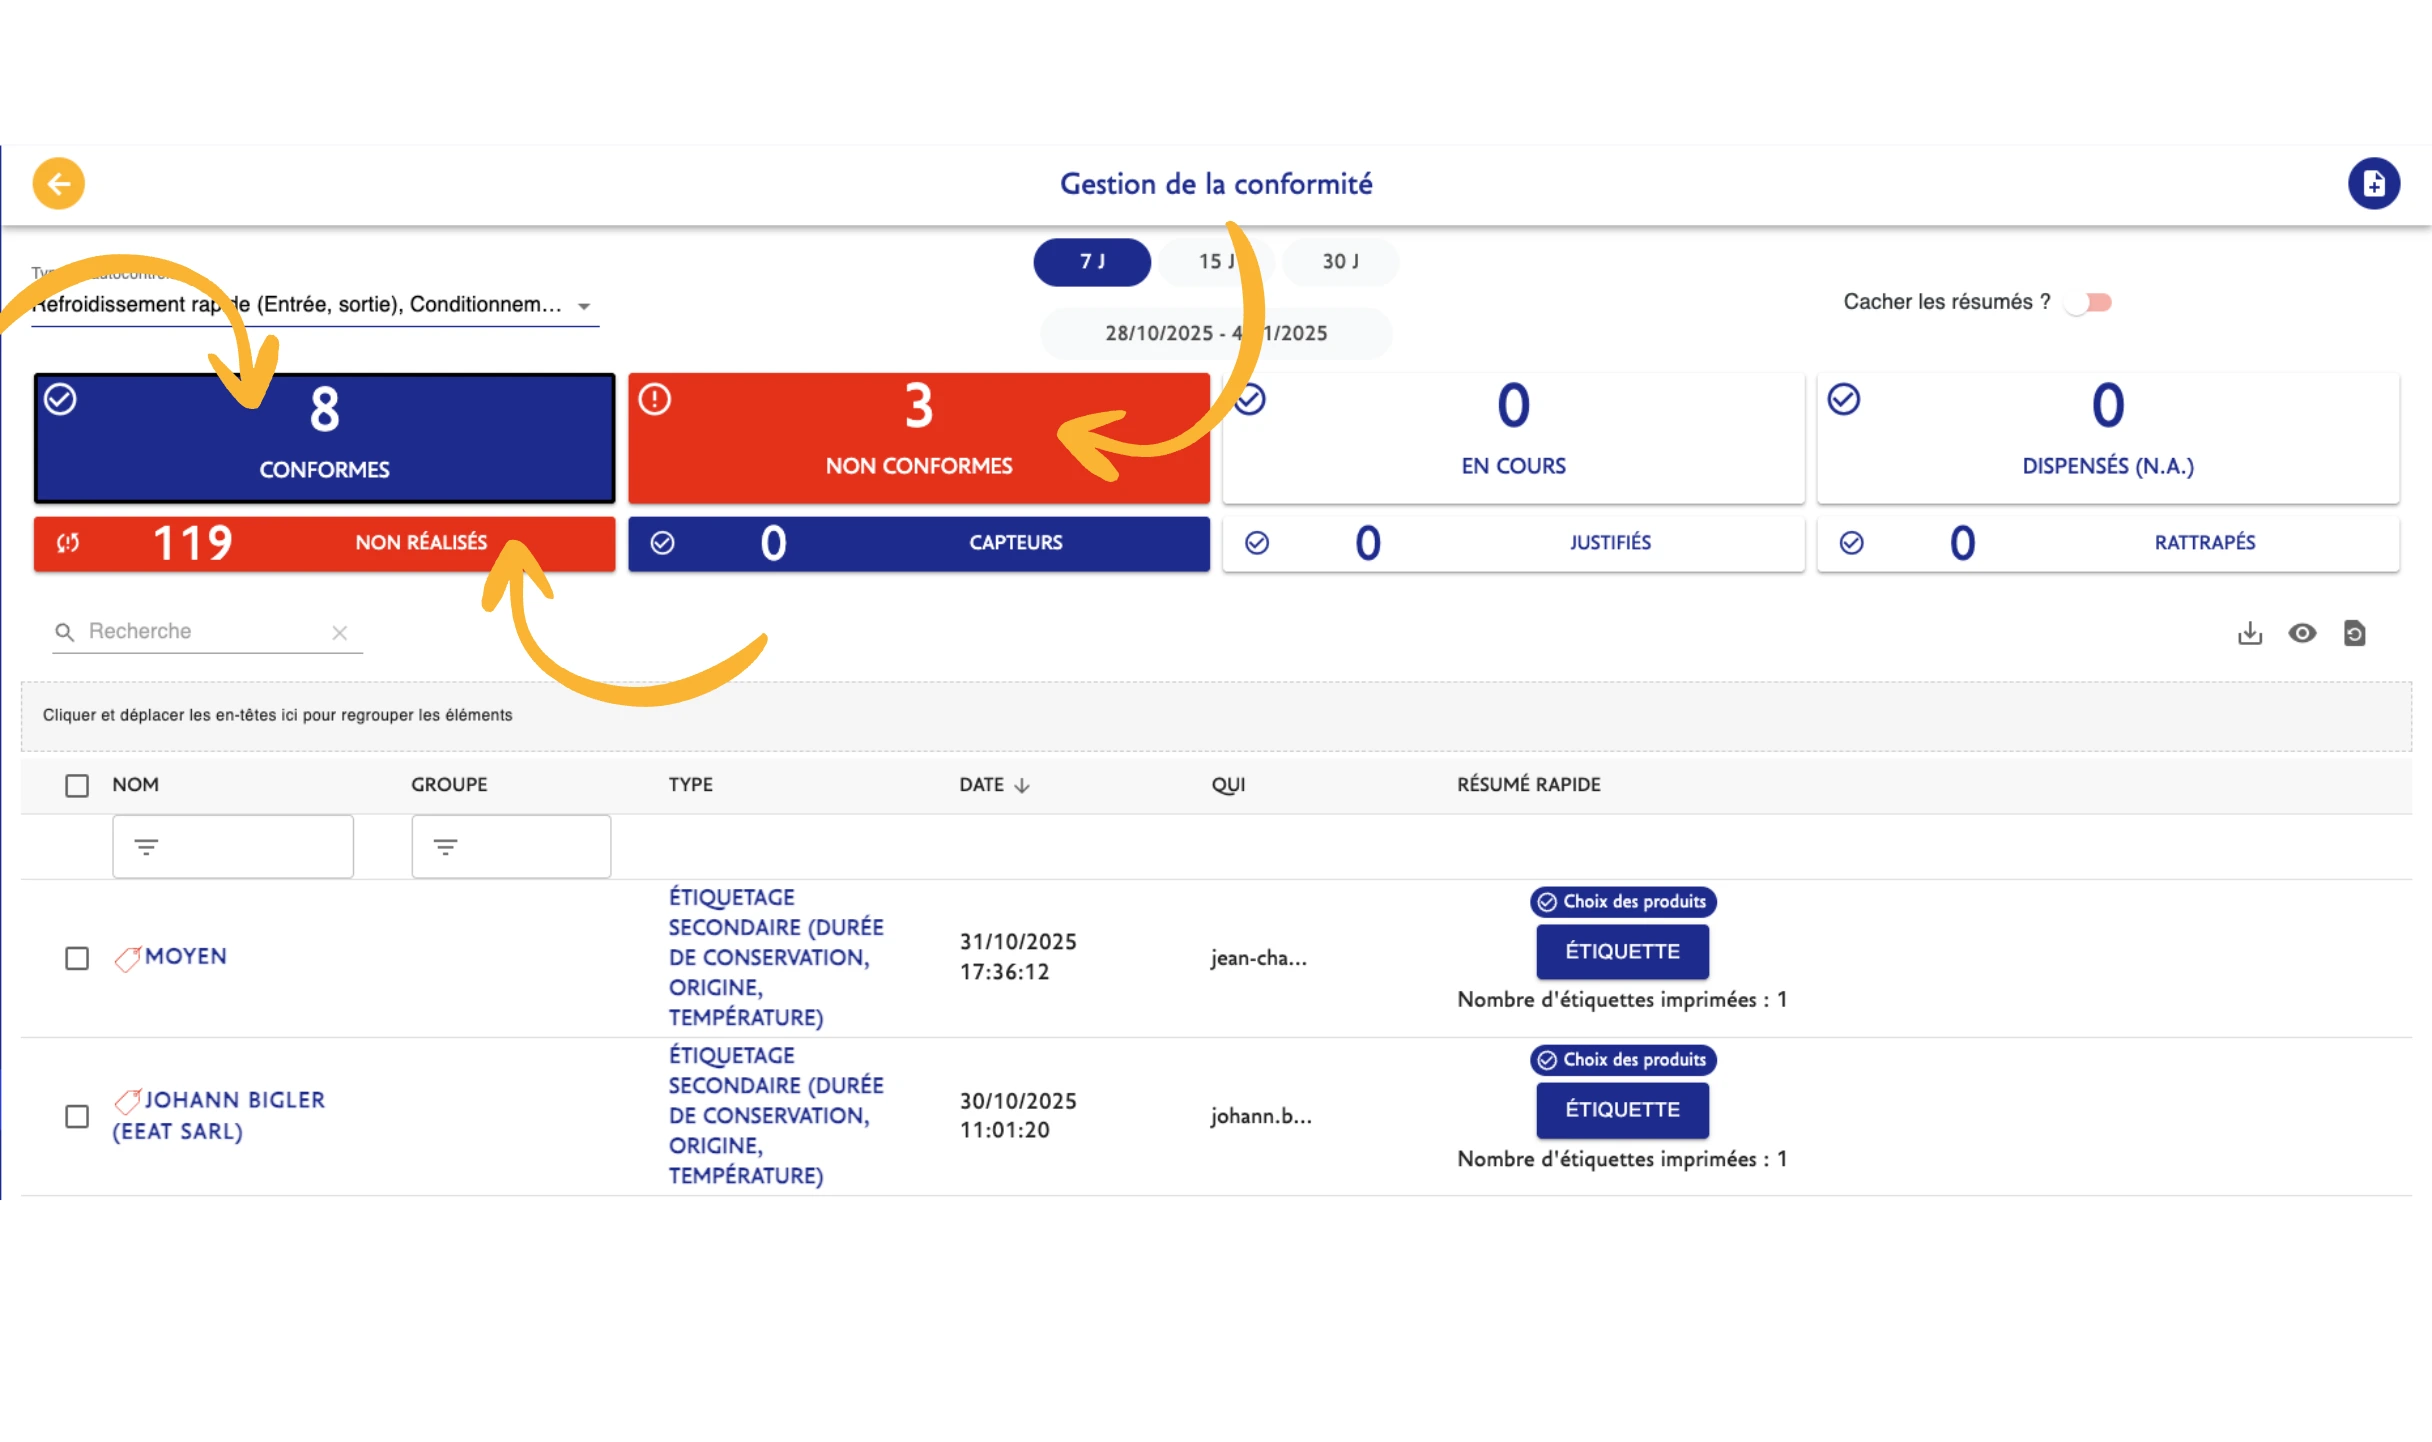Clear search with the X icon
The height and width of the screenshot is (1442, 2432).
[340, 632]
